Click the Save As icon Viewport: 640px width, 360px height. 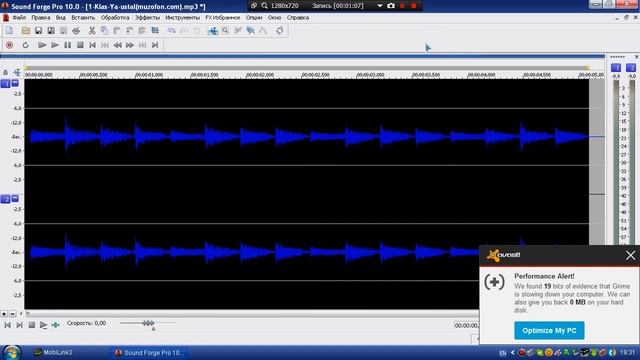click(x=51, y=31)
